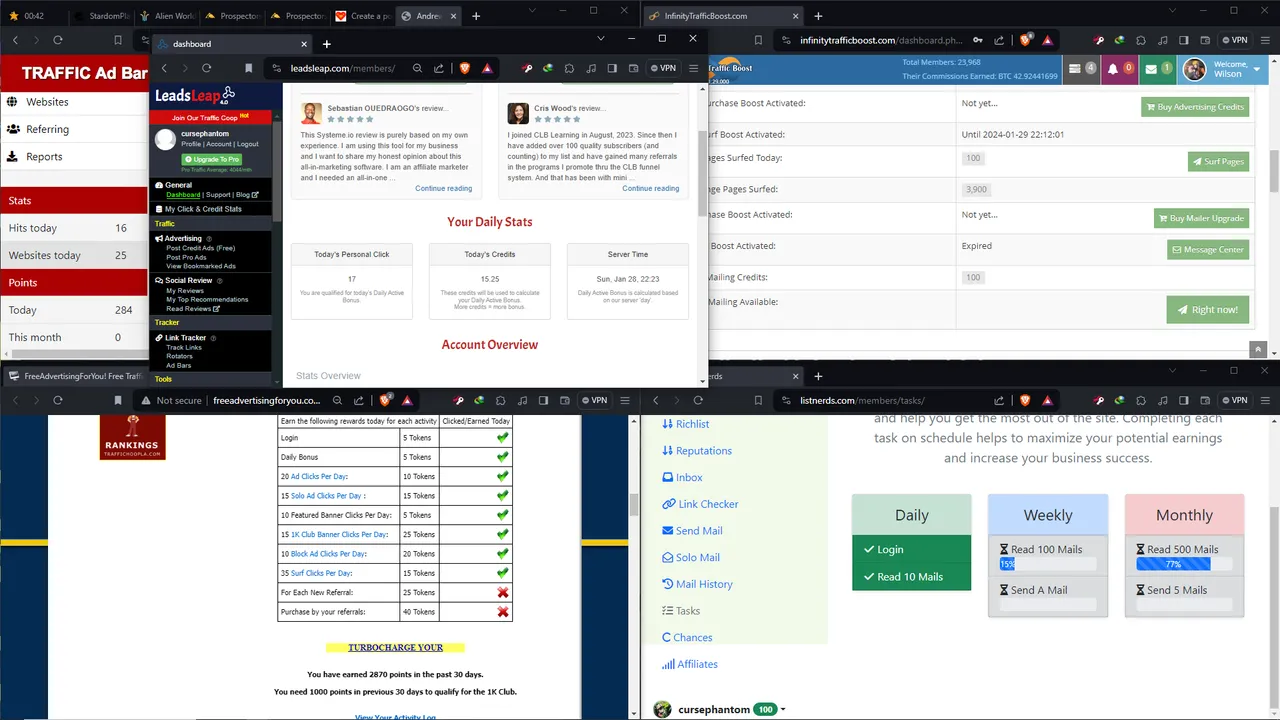Image resolution: width=1280 pixels, height=720 pixels.
Task: Open Continue reading under Cris Wood's review
Action: (651, 188)
